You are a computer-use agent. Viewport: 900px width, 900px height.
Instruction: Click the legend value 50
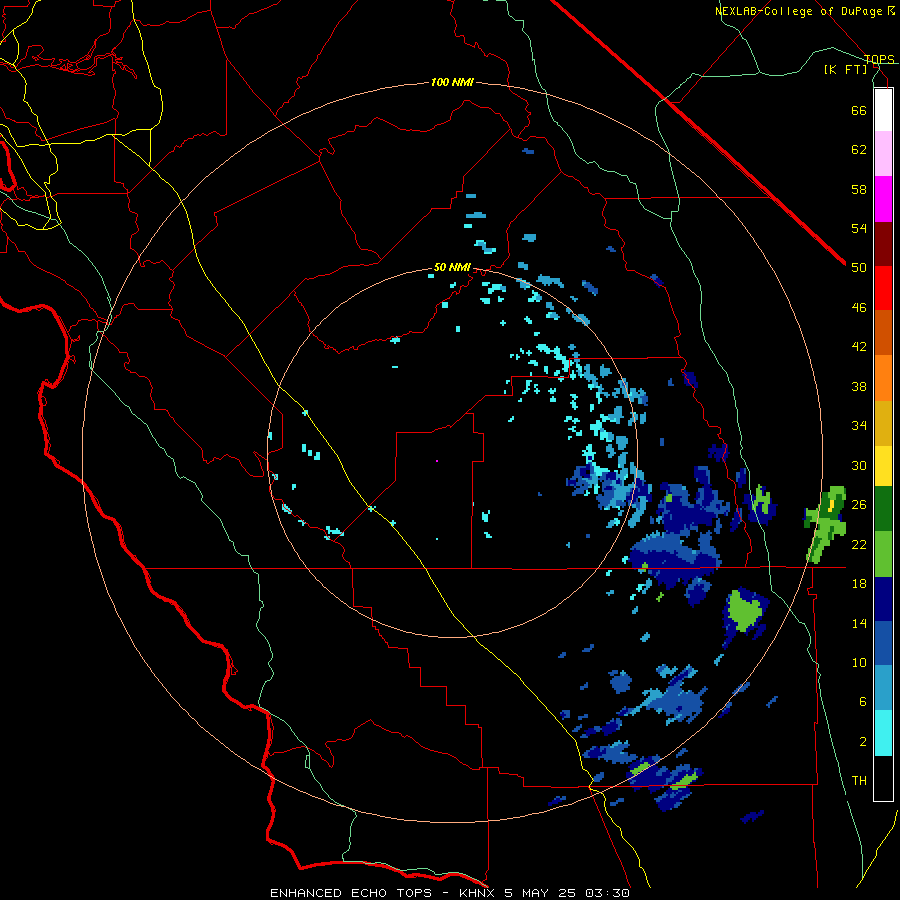click(859, 267)
